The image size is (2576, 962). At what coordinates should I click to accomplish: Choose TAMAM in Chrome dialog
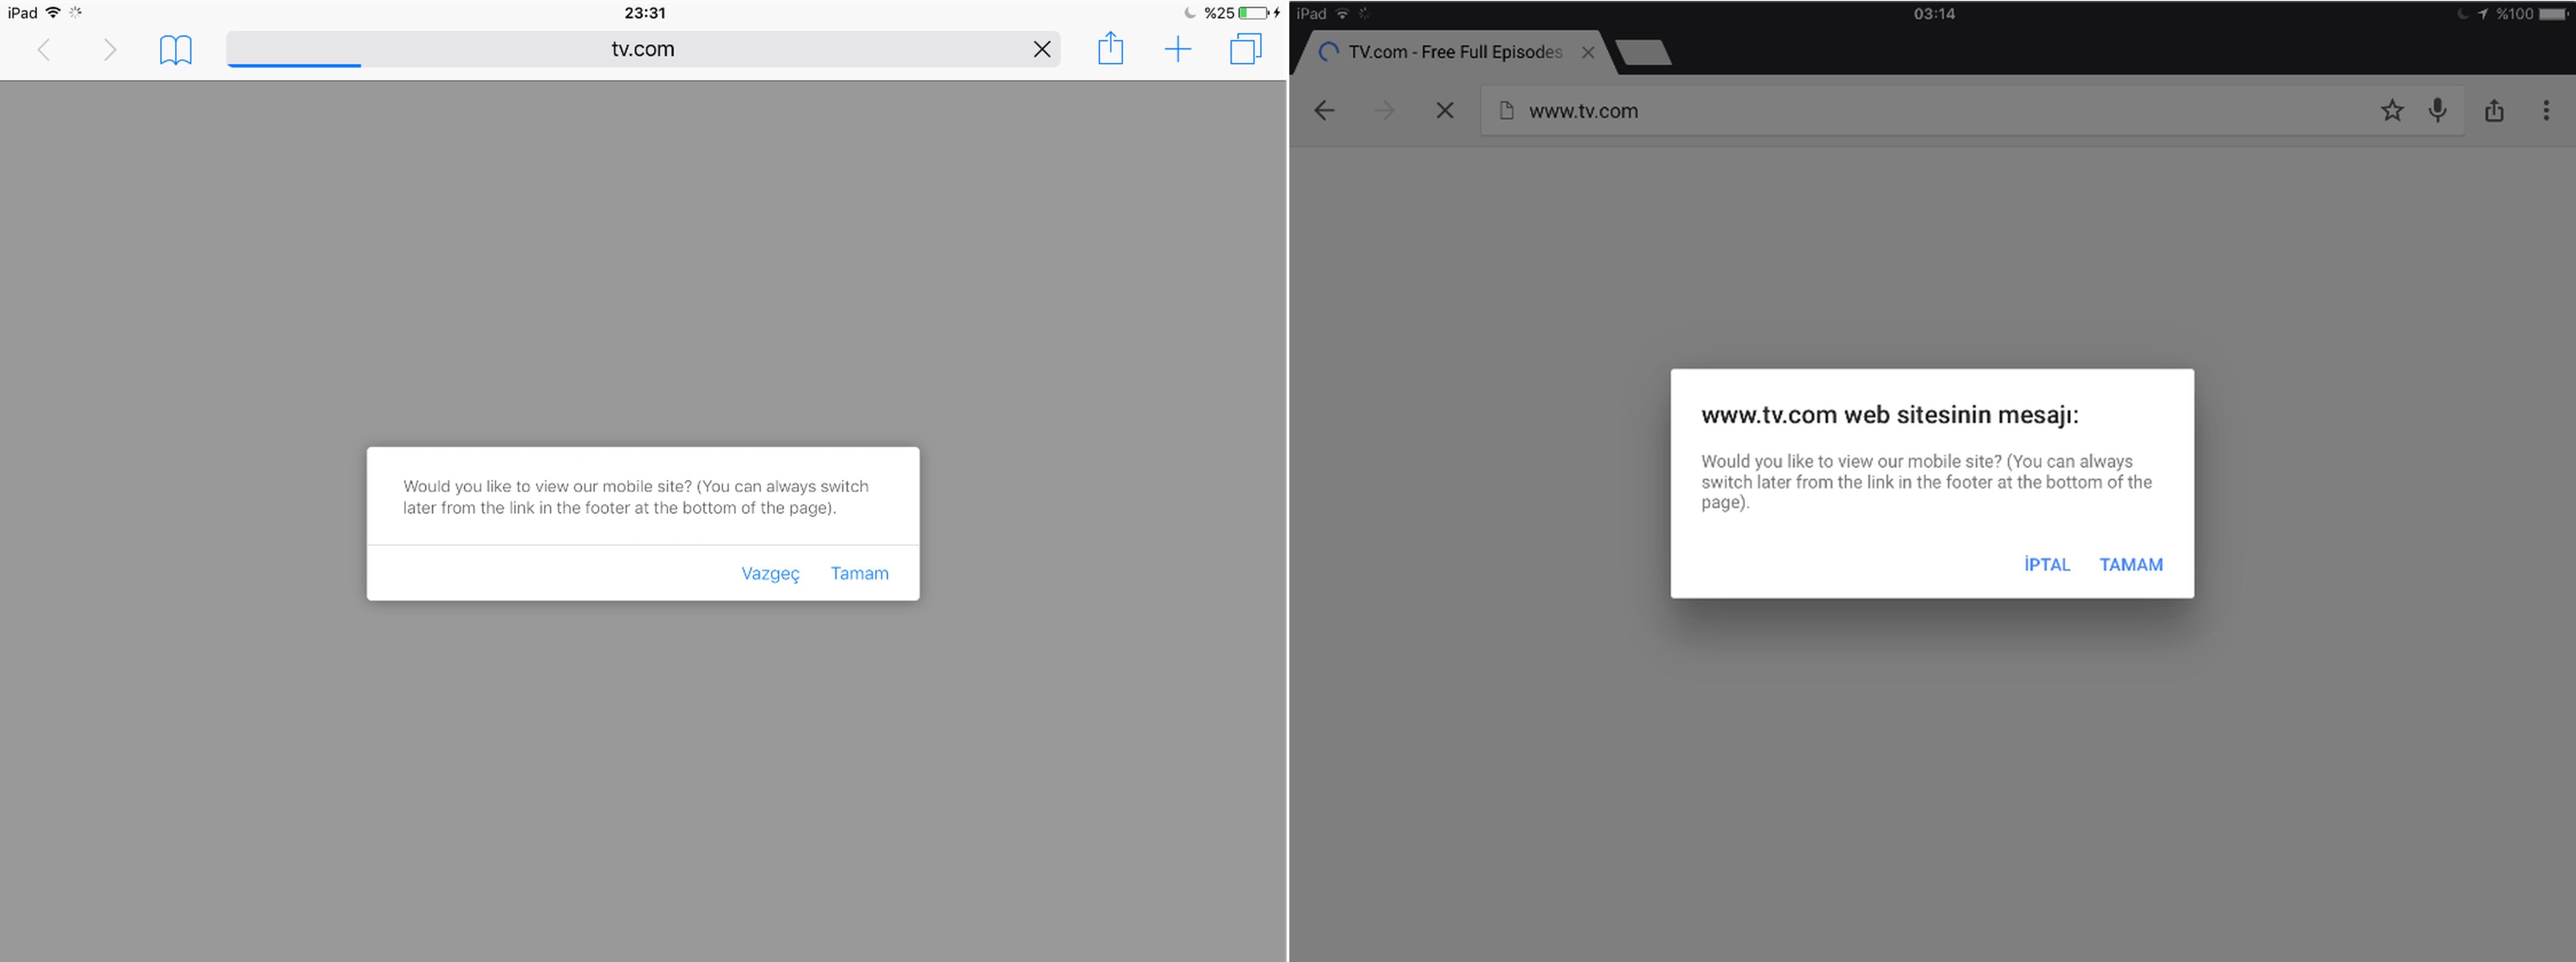2131,565
